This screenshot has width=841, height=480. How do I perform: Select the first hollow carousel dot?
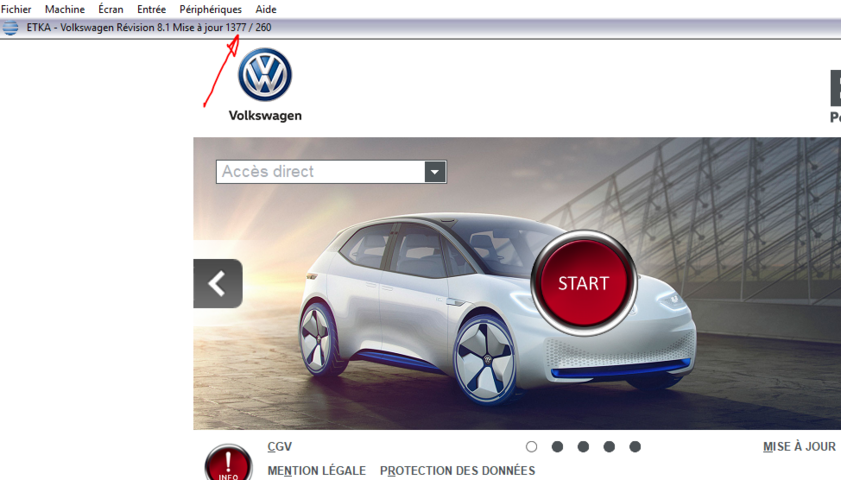coord(531,447)
